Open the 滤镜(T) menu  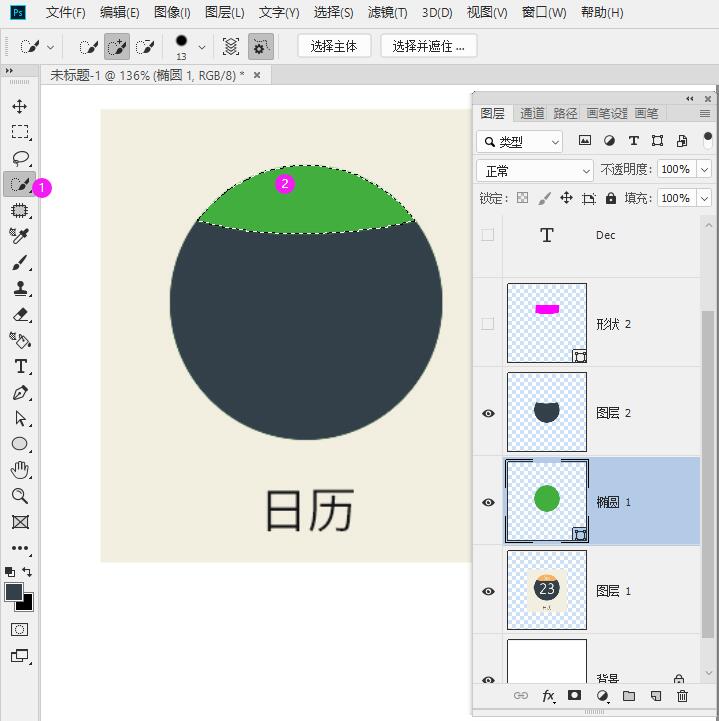[387, 13]
